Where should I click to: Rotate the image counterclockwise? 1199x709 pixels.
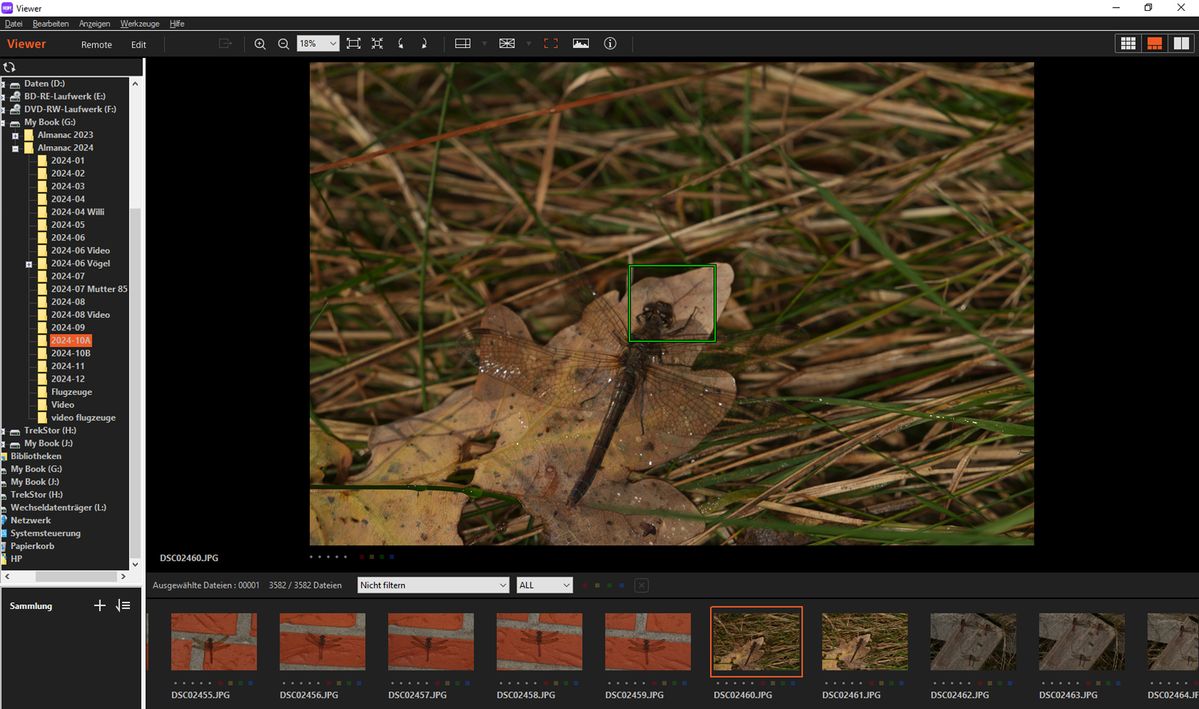(401, 44)
